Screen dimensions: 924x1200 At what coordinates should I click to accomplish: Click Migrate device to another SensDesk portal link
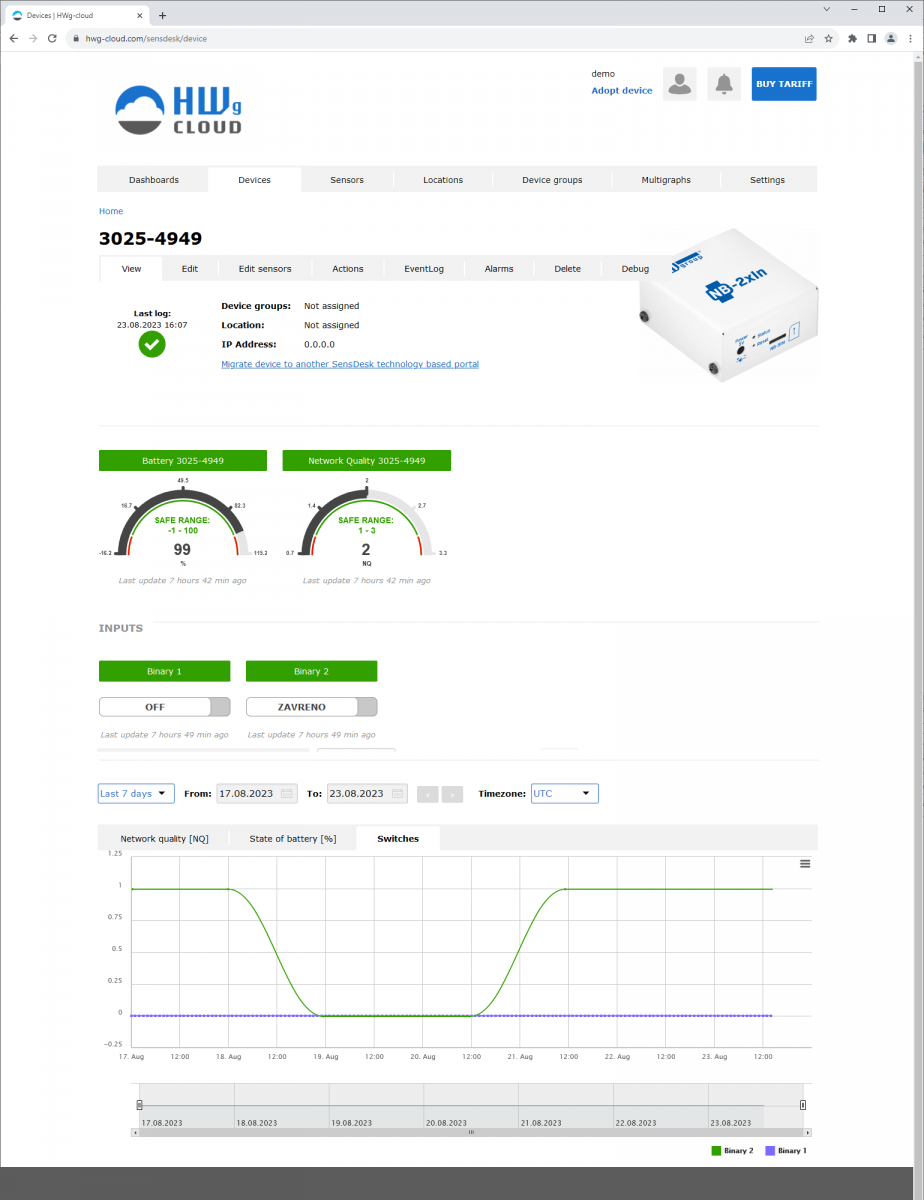(x=350, y=364)
